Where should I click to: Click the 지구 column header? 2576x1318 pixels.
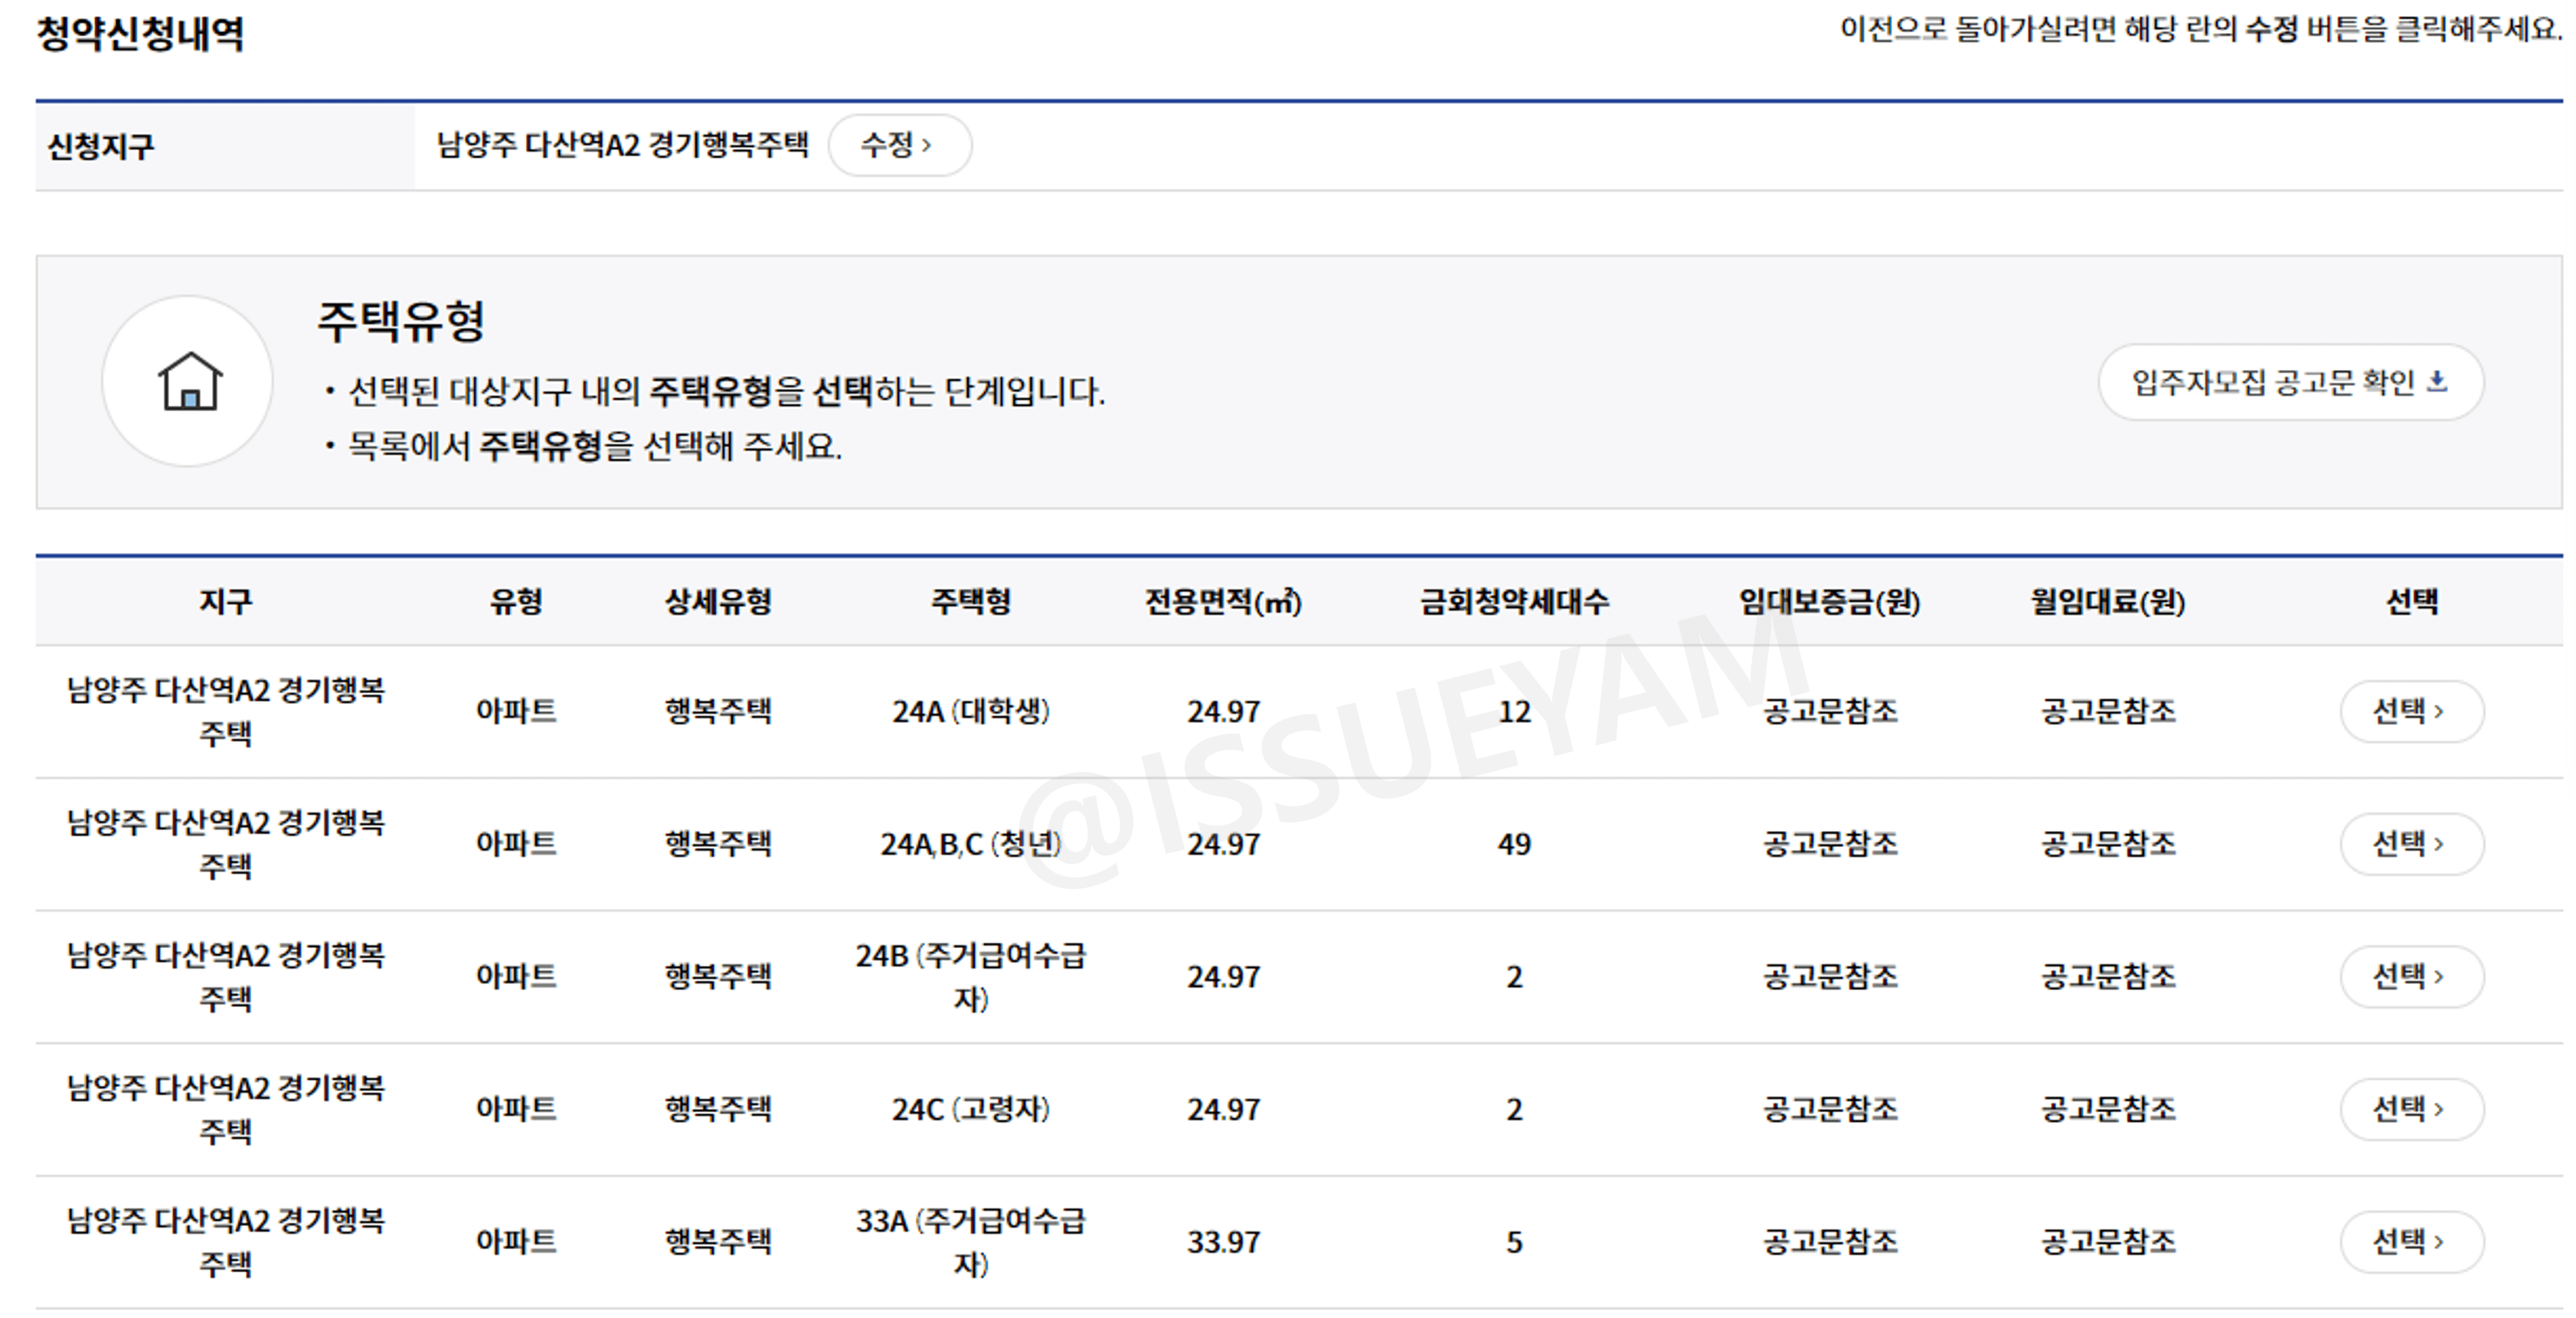click(224, 601)
